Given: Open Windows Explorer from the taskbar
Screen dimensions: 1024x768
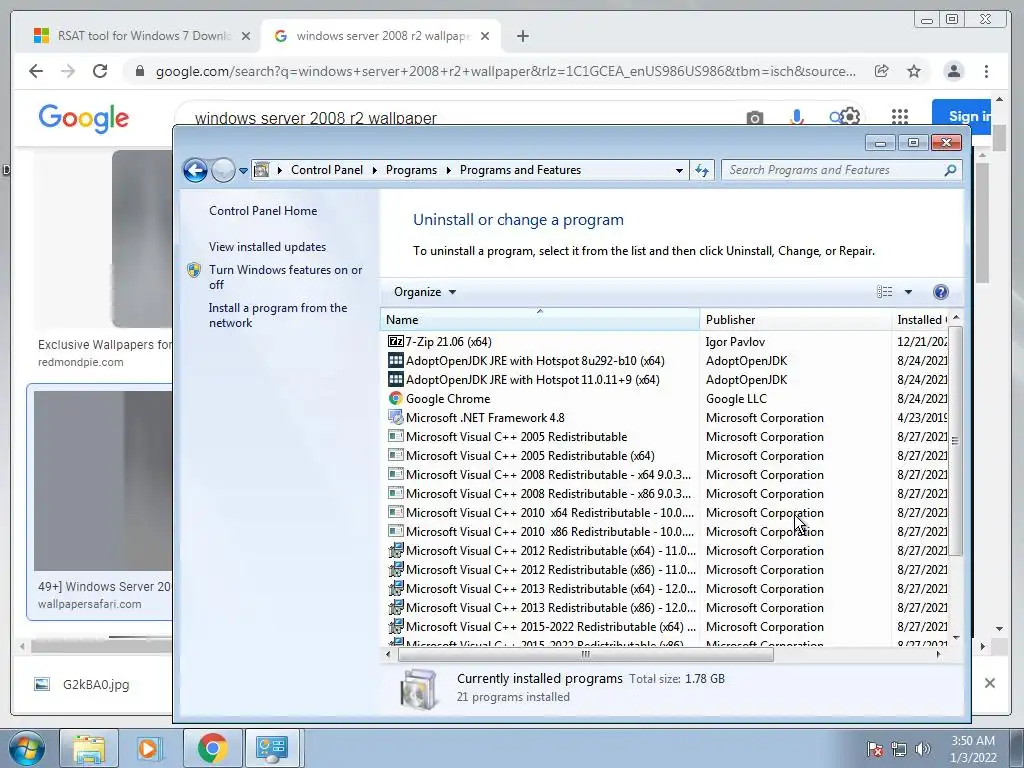Looking at the screenshot, I should (89, 748).
